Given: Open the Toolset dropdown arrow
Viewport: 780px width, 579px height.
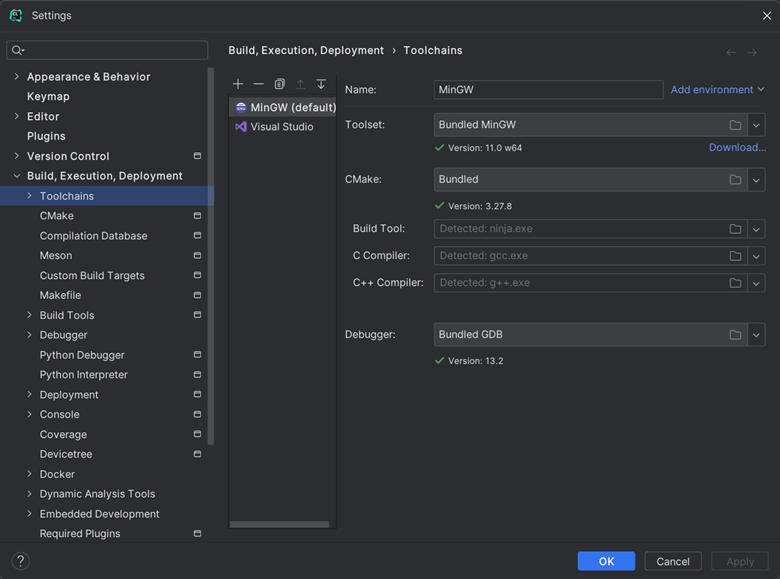Looking at the screenshot, I should (x=756, y=125).
